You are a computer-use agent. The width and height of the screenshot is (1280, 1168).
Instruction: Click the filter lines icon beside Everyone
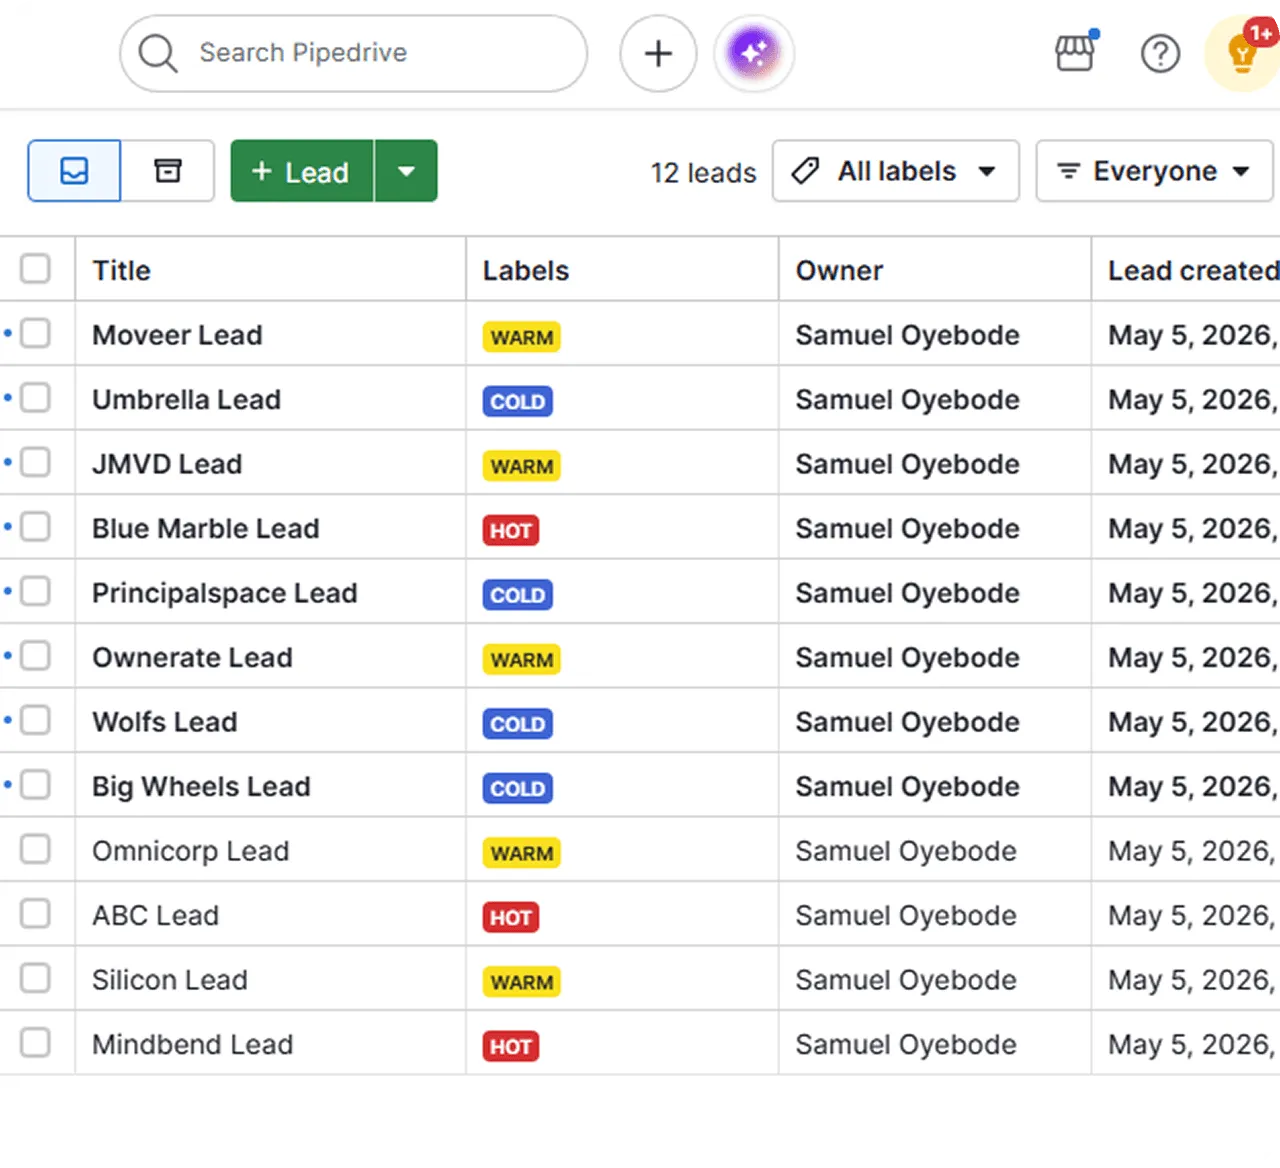tap(1068, 171)
